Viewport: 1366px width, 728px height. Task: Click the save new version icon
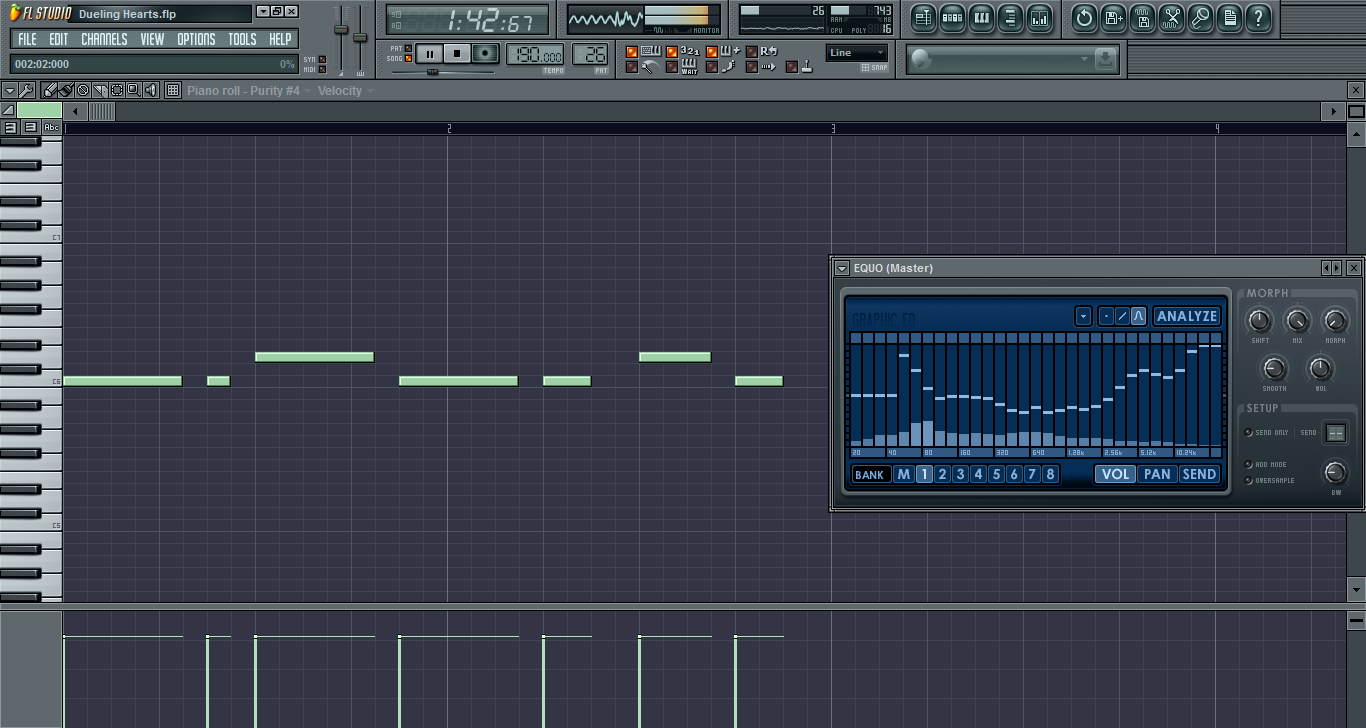[1113, 17]
